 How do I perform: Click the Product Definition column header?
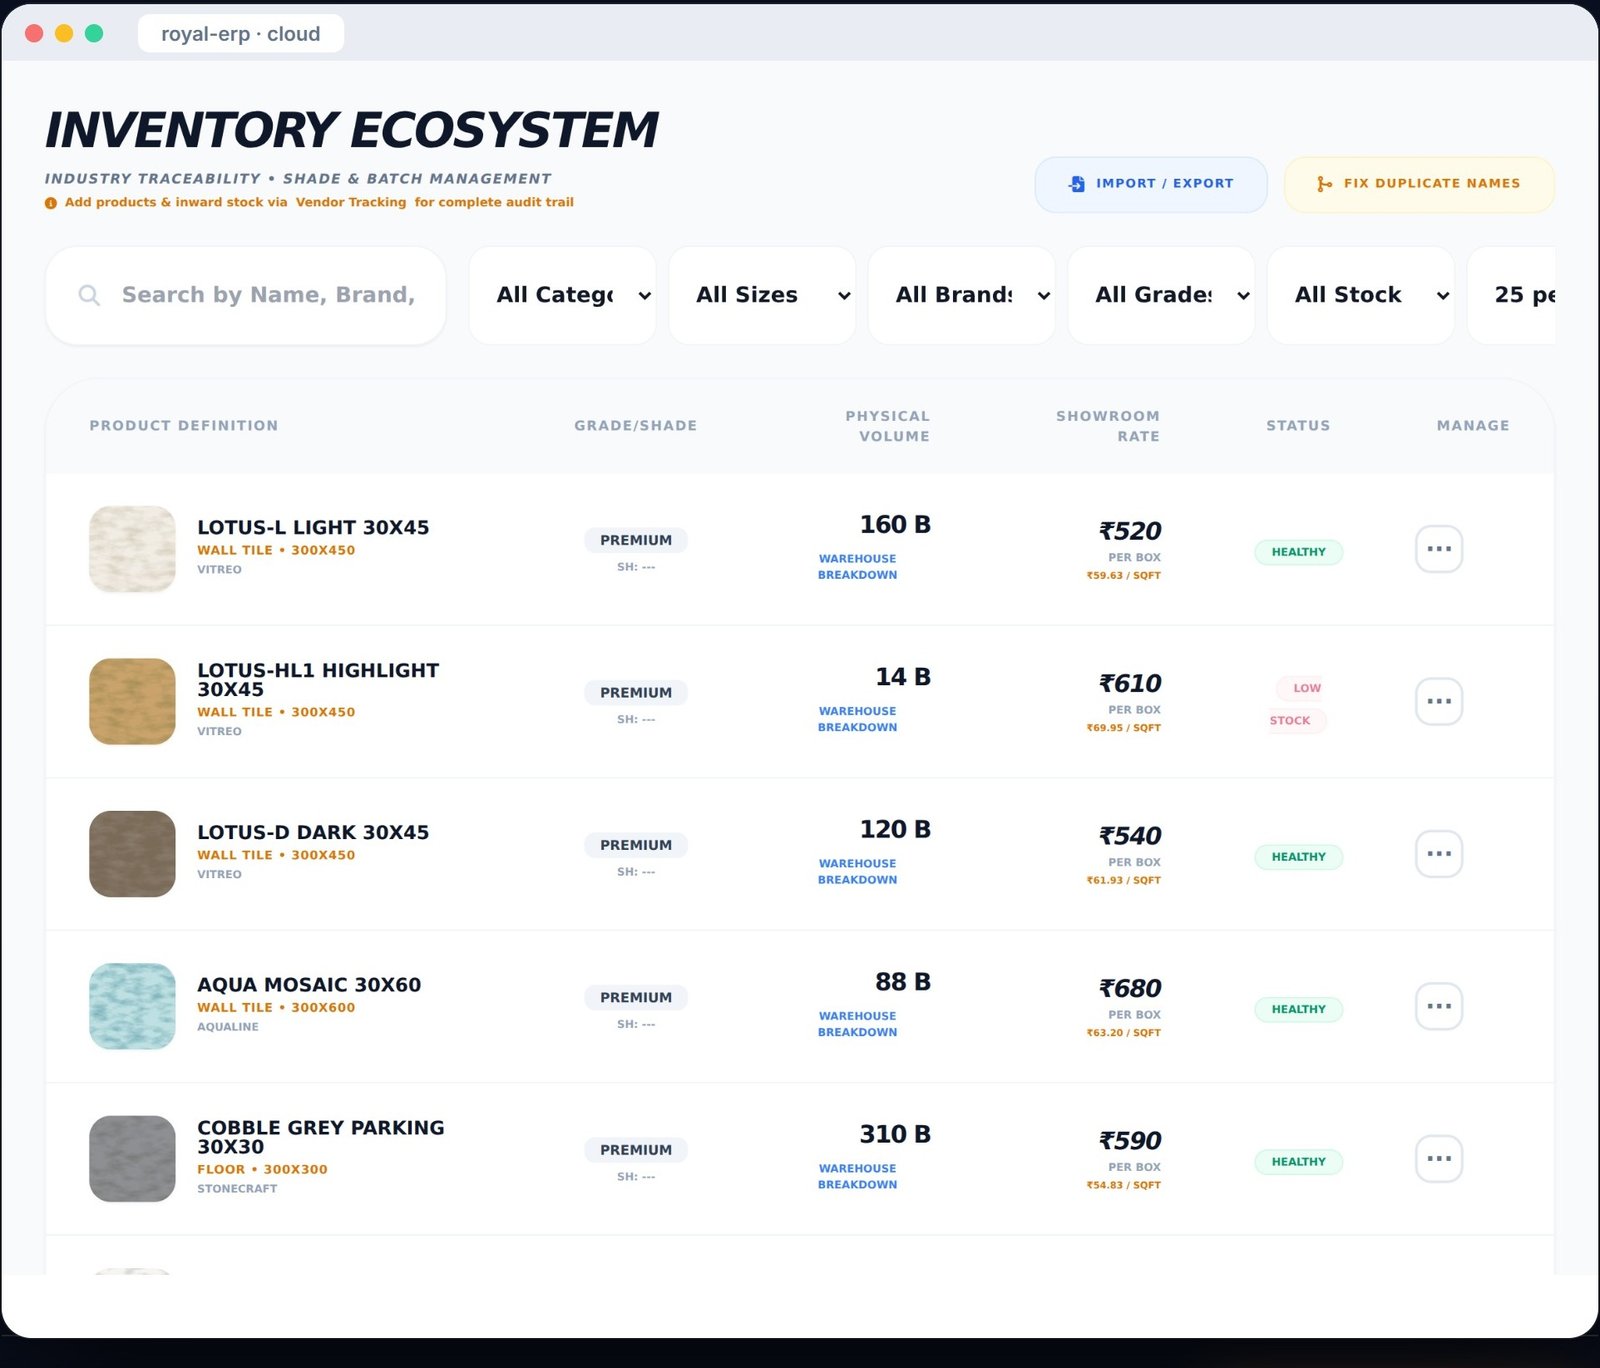(184, 426)
